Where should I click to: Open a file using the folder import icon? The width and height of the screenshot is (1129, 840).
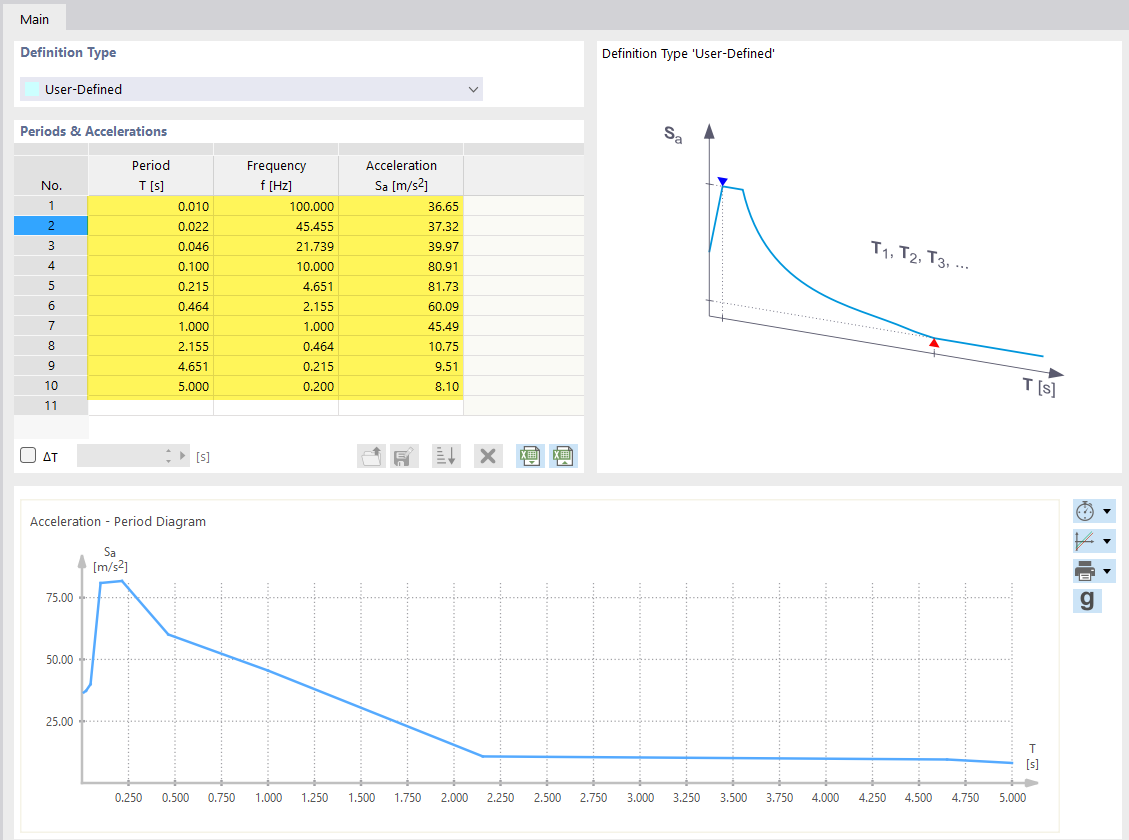pos(371,456)
